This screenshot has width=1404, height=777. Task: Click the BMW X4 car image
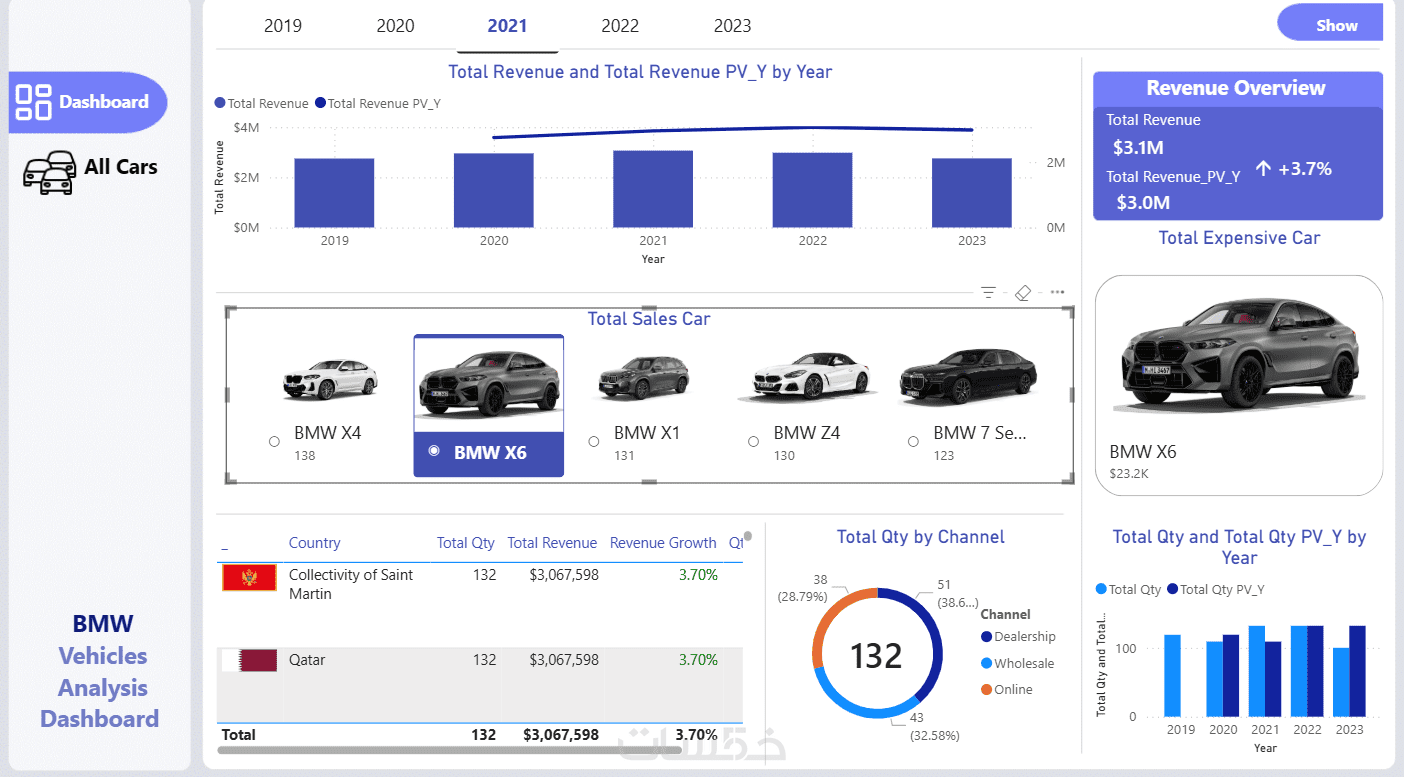[x=329, y=380]
